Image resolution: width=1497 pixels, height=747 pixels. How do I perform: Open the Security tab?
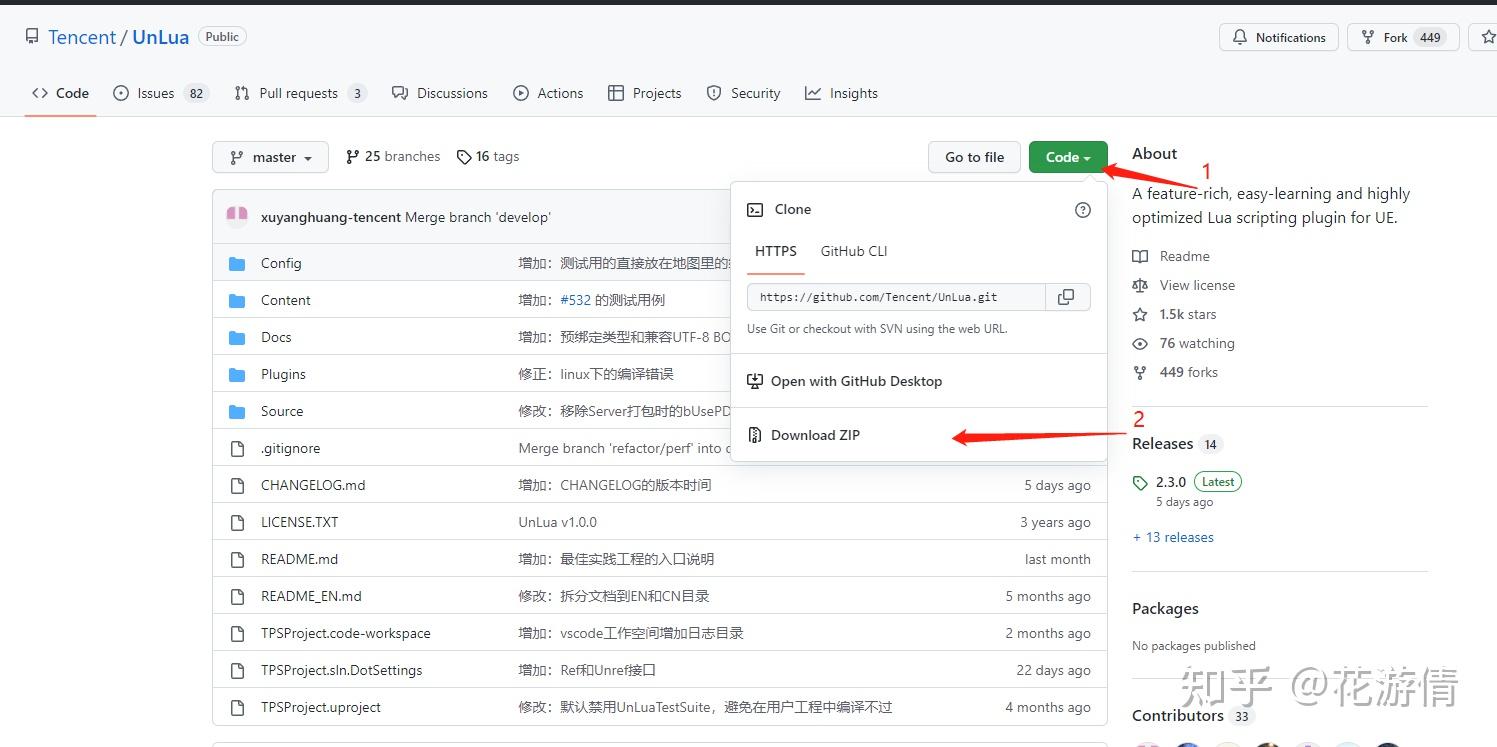pos(743,94)
